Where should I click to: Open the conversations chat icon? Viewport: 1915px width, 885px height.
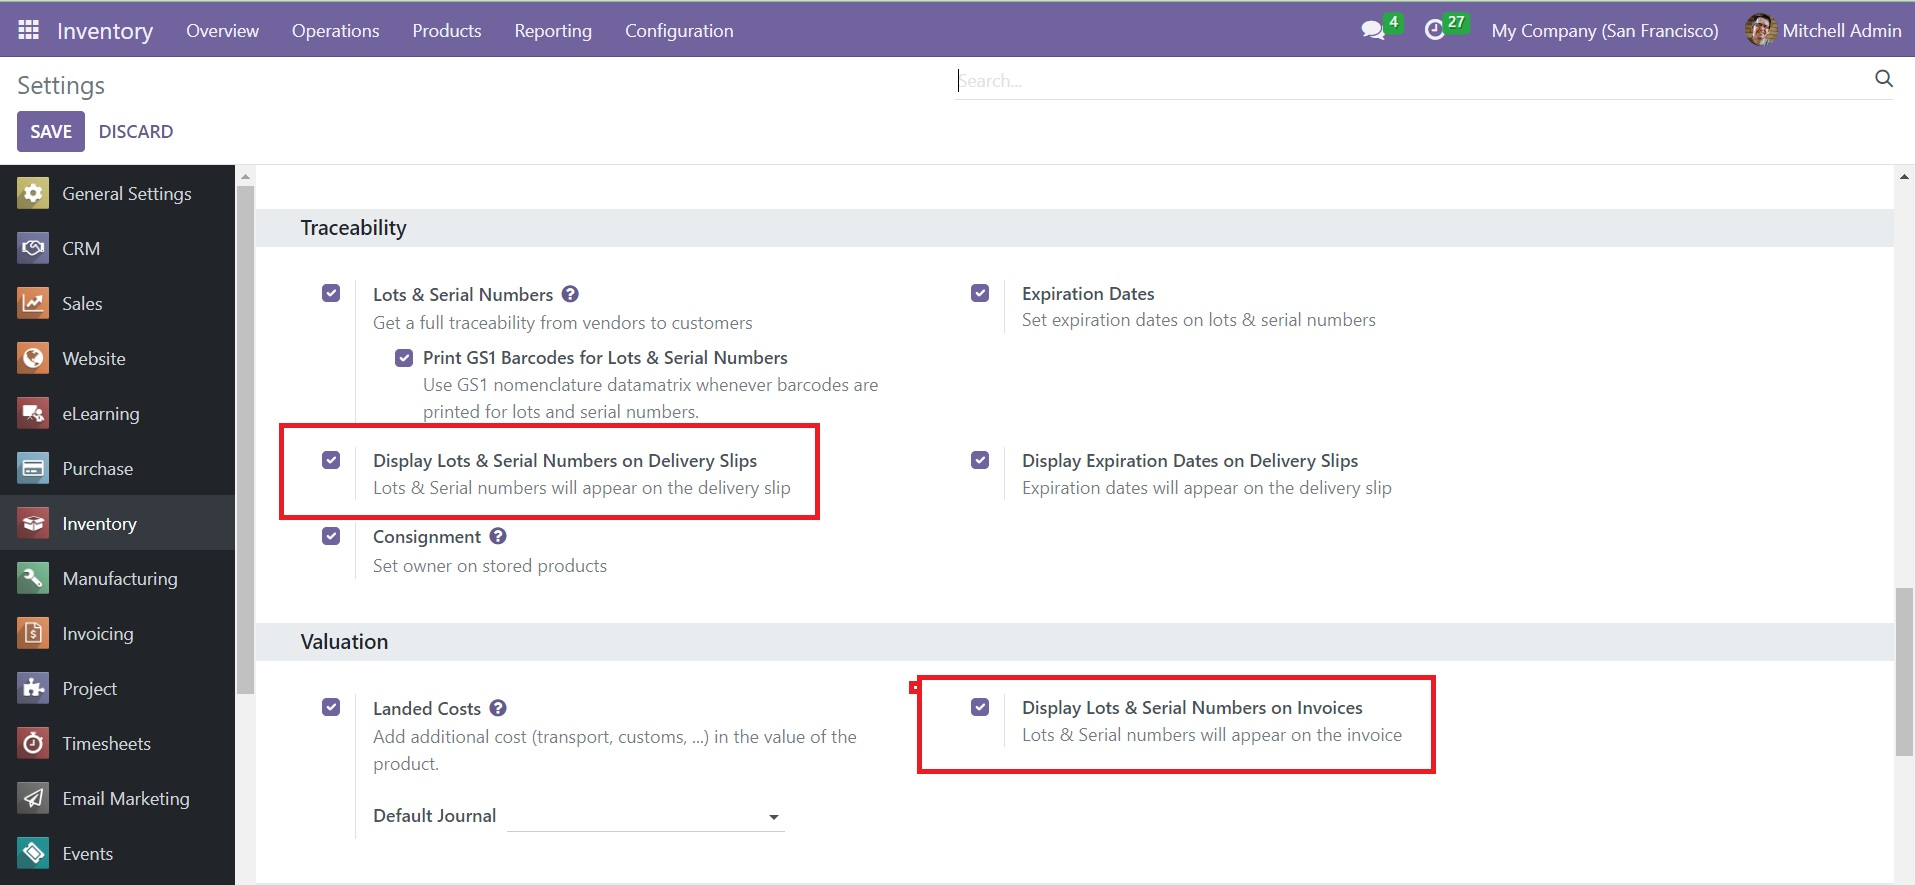pos(1373,30)
